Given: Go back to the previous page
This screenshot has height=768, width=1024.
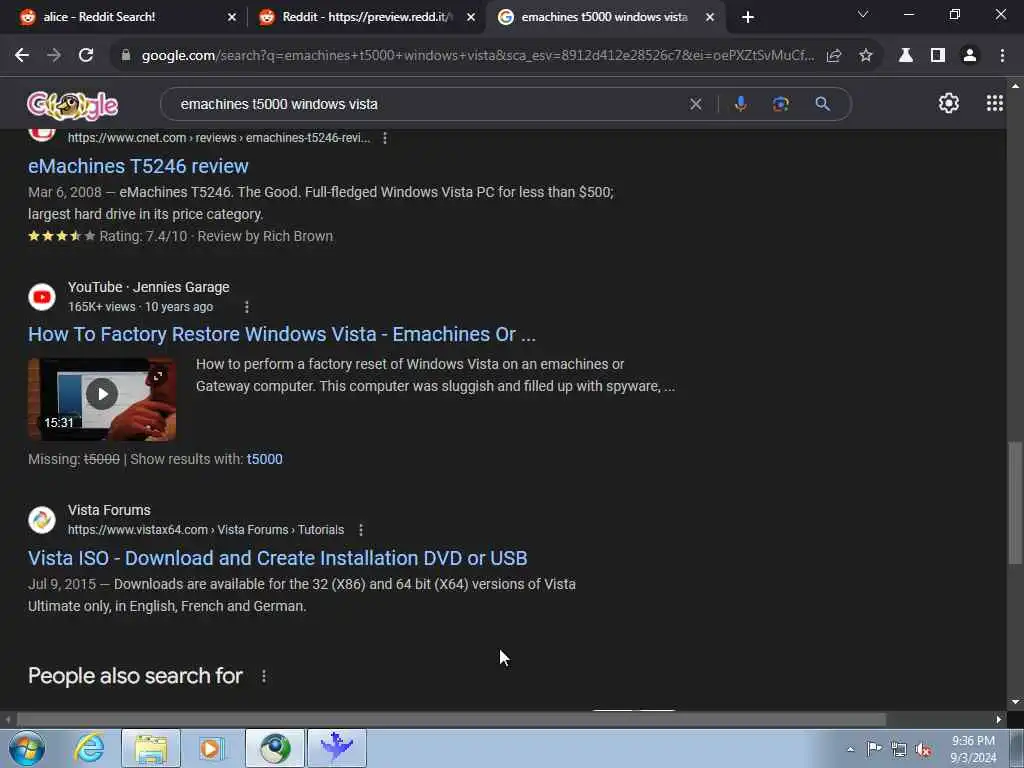Looking at the screenshot, I should 22,56.
